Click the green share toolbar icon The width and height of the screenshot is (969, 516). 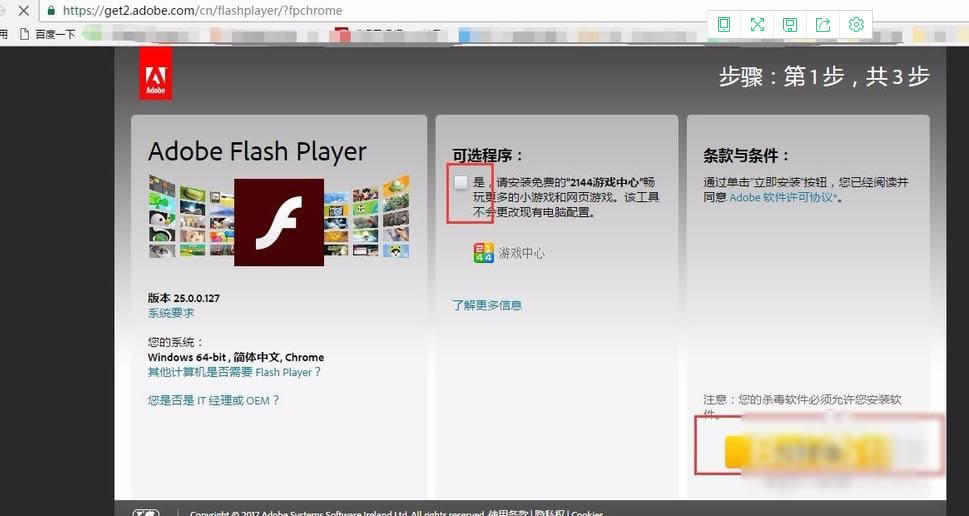(x=823, y=25)
